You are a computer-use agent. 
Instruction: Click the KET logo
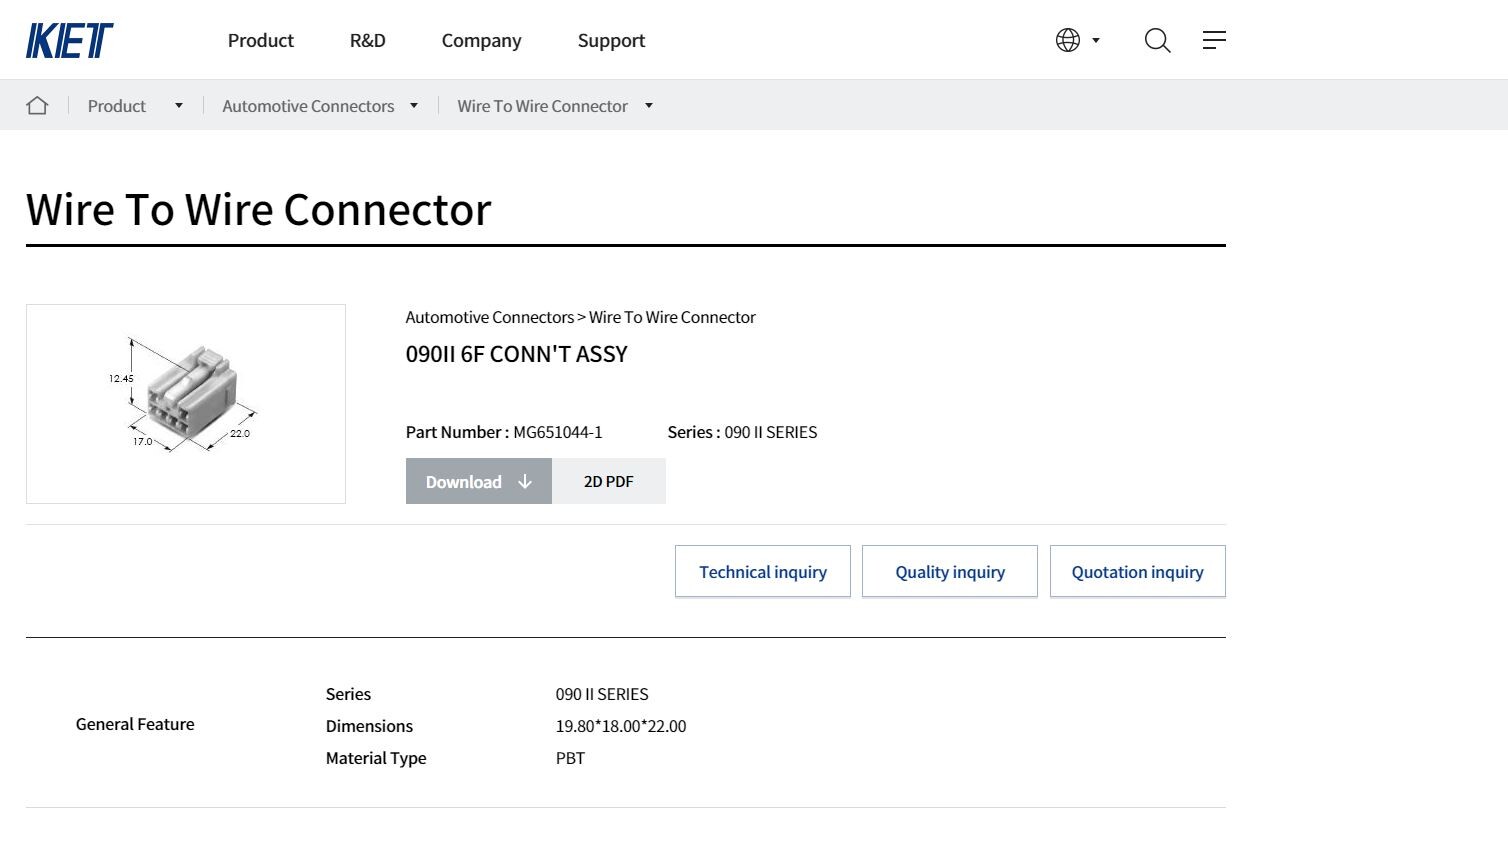pos(69,41)
